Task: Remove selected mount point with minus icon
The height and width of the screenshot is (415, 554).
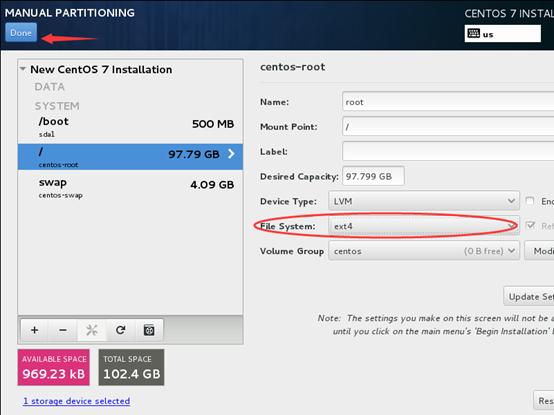Action: click(x=63, y=330)
